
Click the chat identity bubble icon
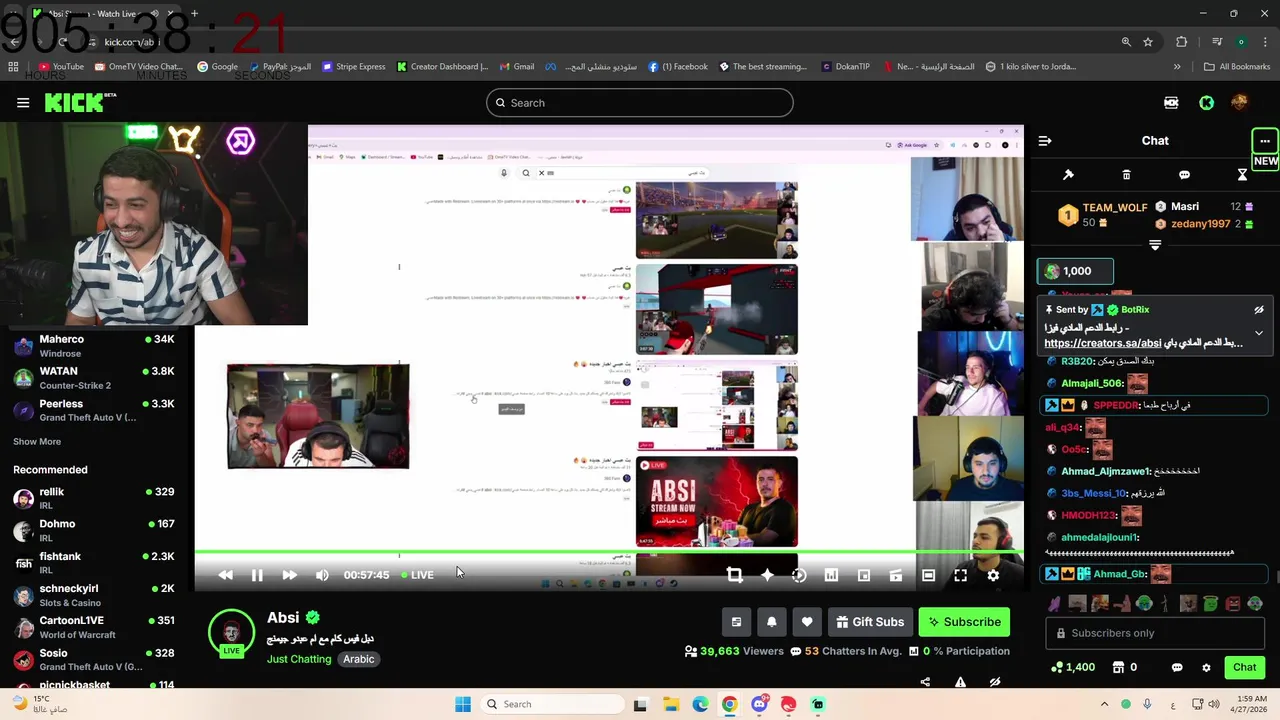1177,667
